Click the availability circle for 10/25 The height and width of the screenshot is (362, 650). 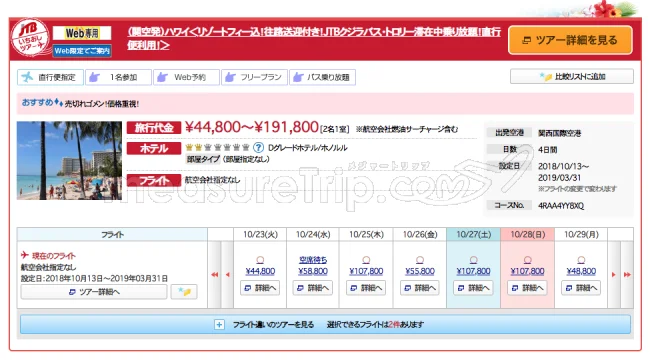[x=366, y=260]
